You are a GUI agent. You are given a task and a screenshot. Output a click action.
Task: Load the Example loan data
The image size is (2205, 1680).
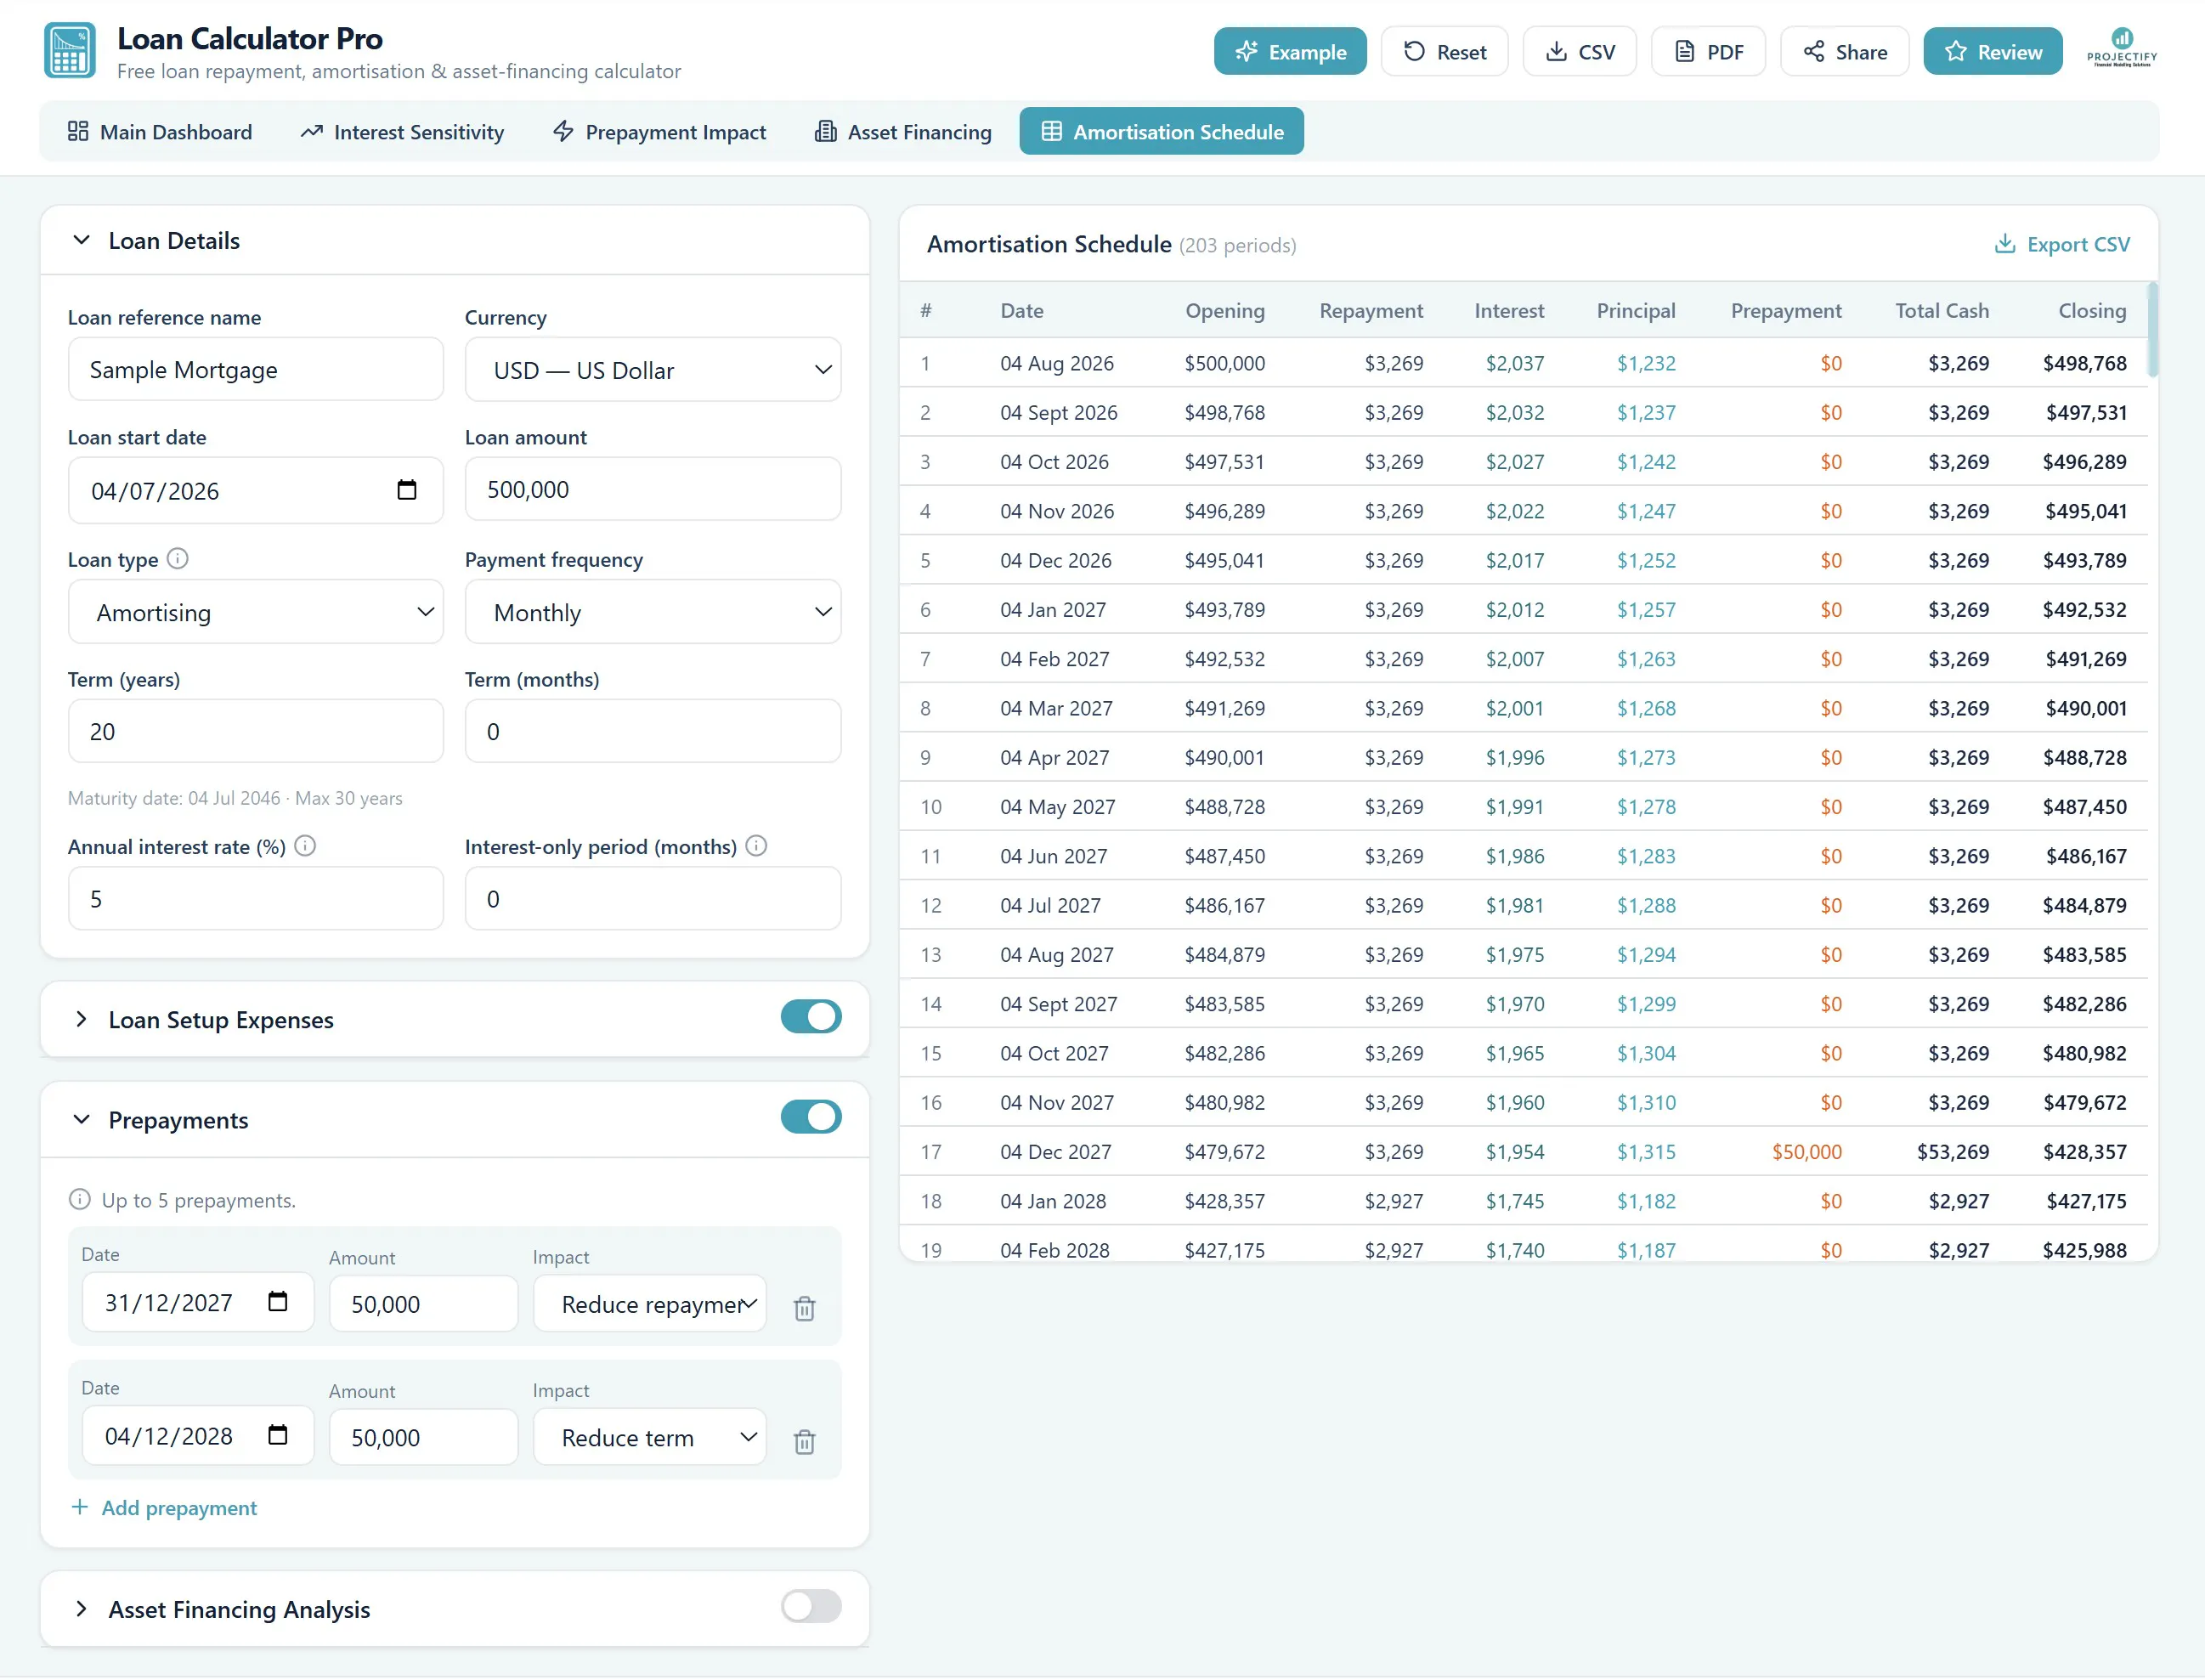point(1290,52)
